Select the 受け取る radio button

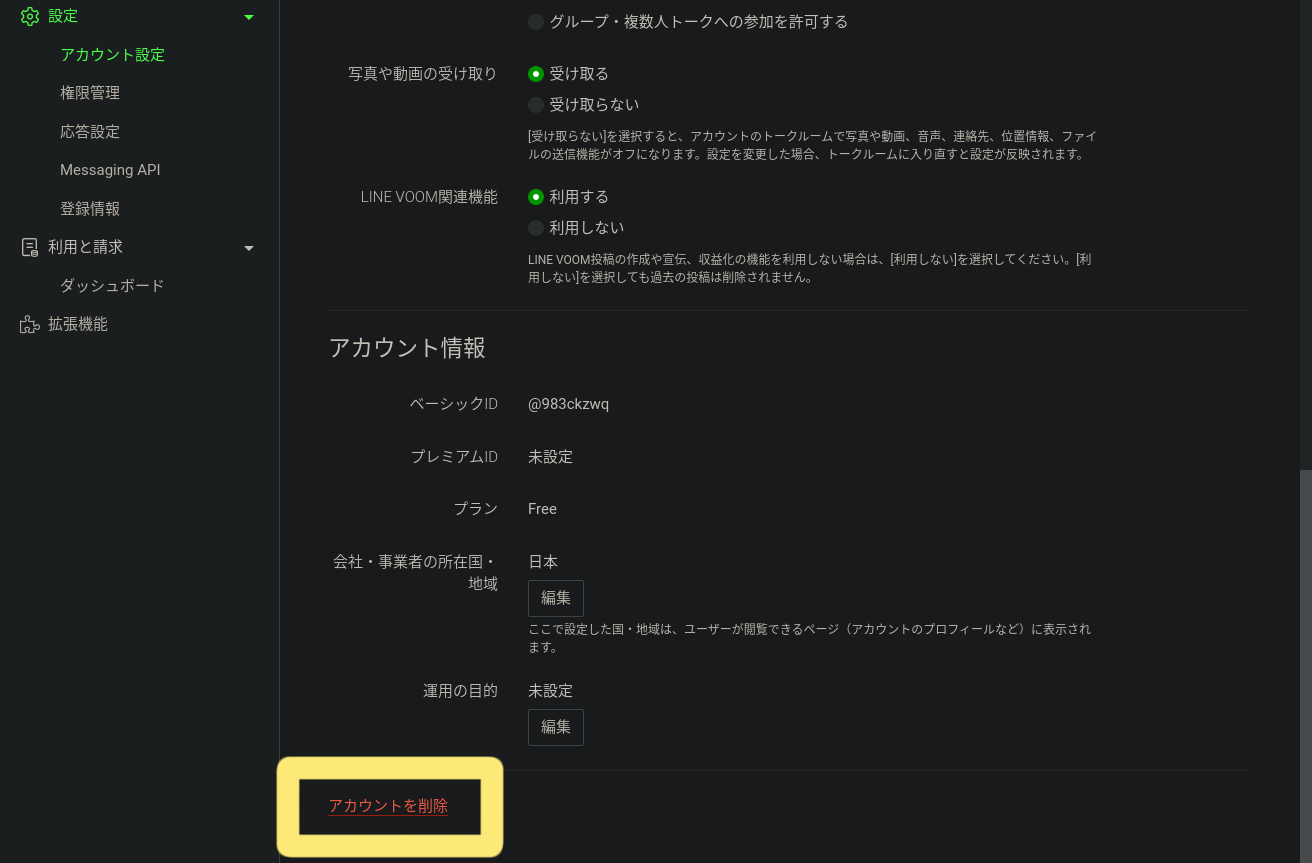point(536,72)
